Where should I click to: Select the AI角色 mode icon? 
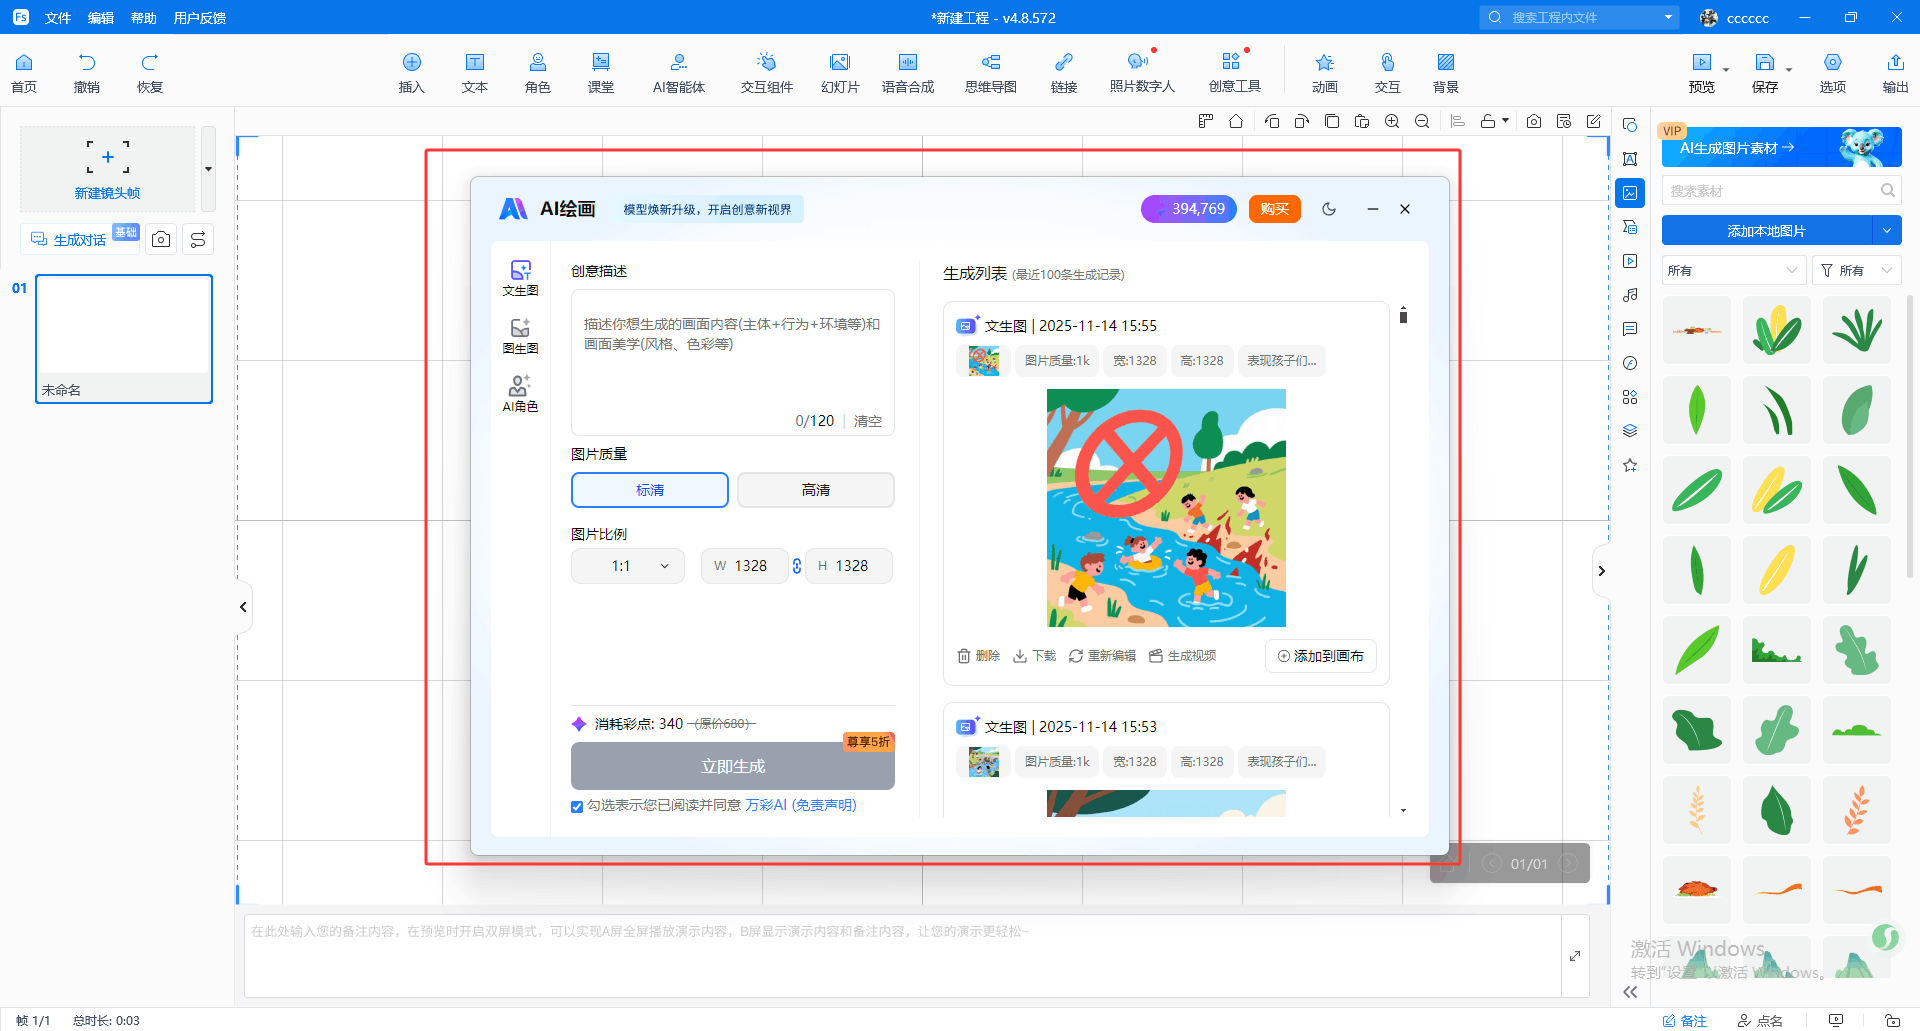tap(520, 393)
